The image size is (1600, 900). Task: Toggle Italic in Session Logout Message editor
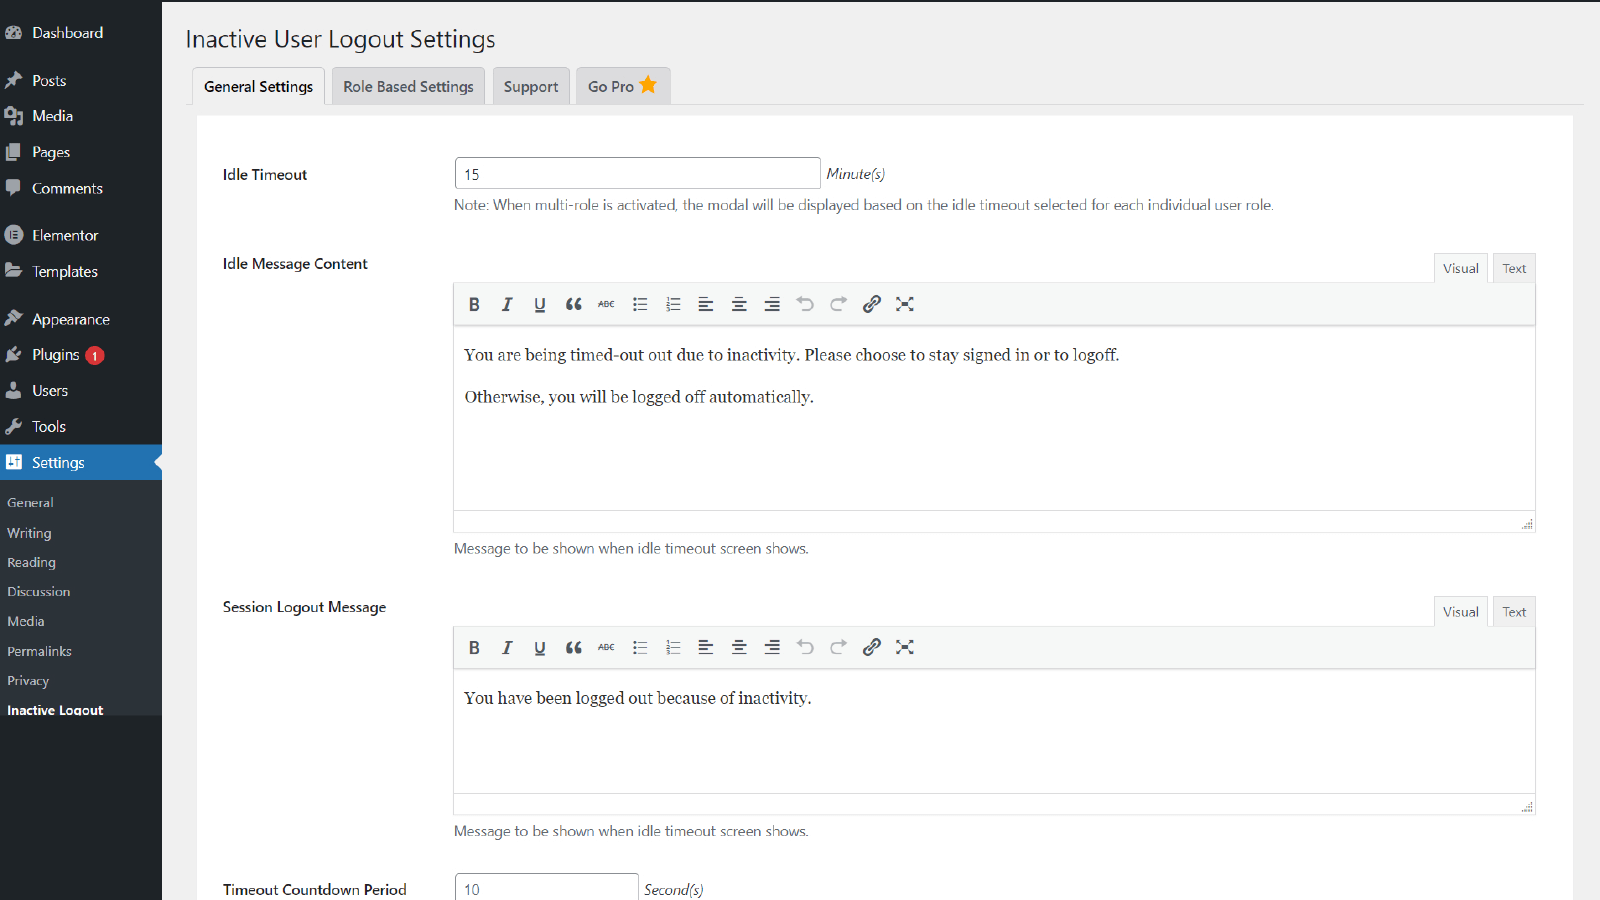point(507,647)
